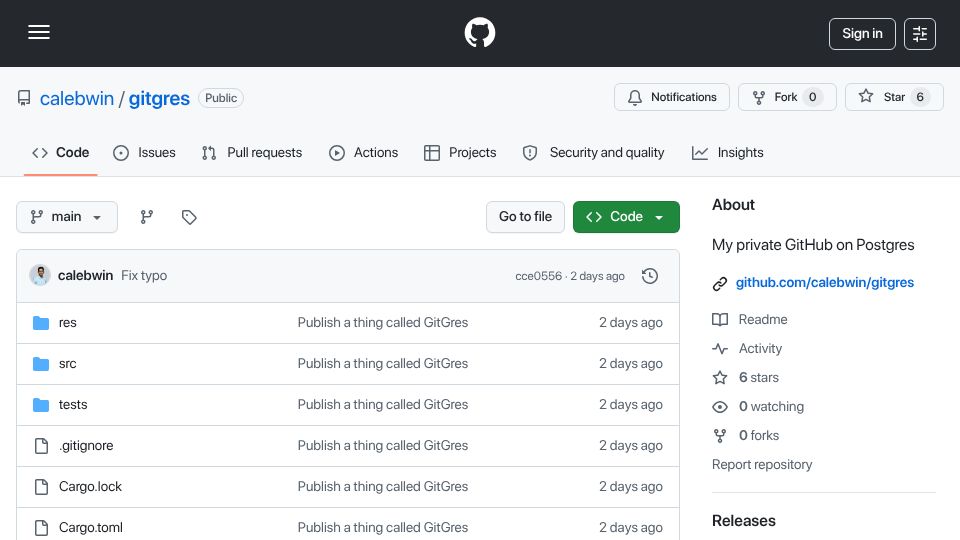This screenshot has height=540, width=960.
Task: Click the Fork count 0 badge
Action: click(812, 97)
